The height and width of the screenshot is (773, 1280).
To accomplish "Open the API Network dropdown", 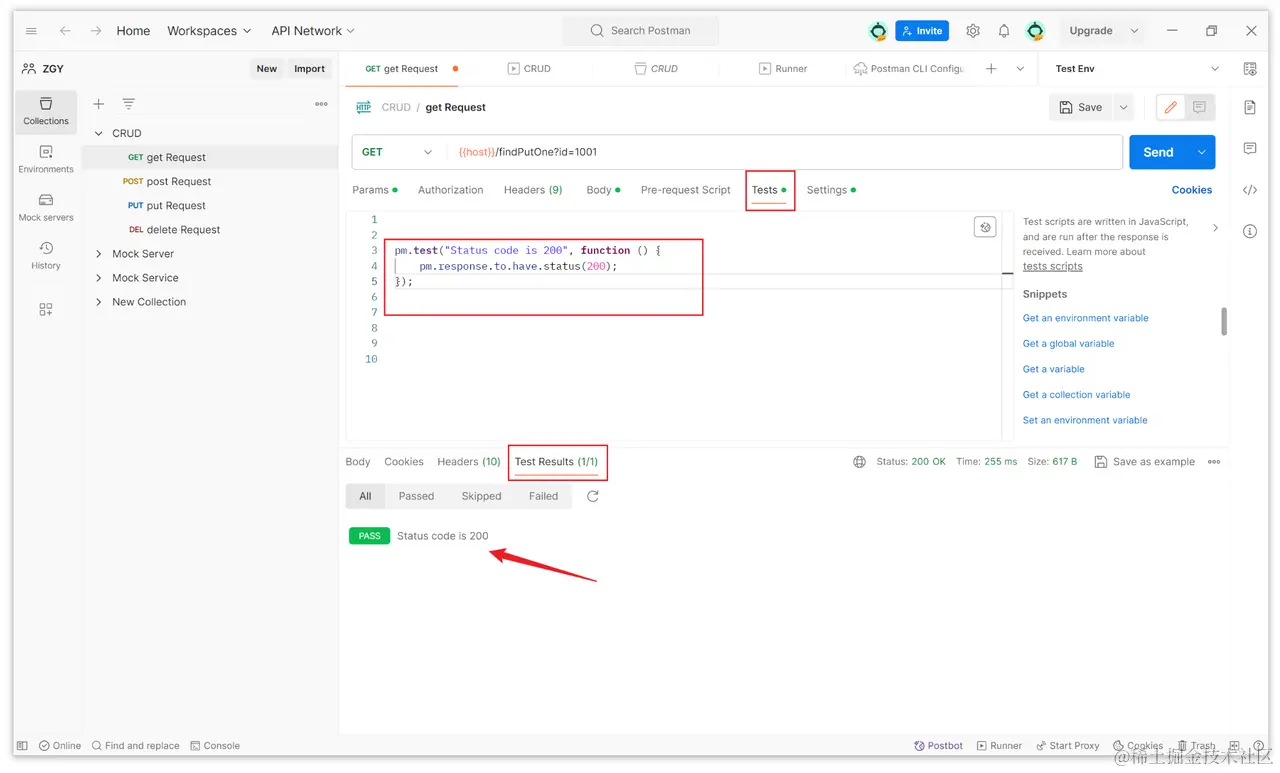I will 313,31.
